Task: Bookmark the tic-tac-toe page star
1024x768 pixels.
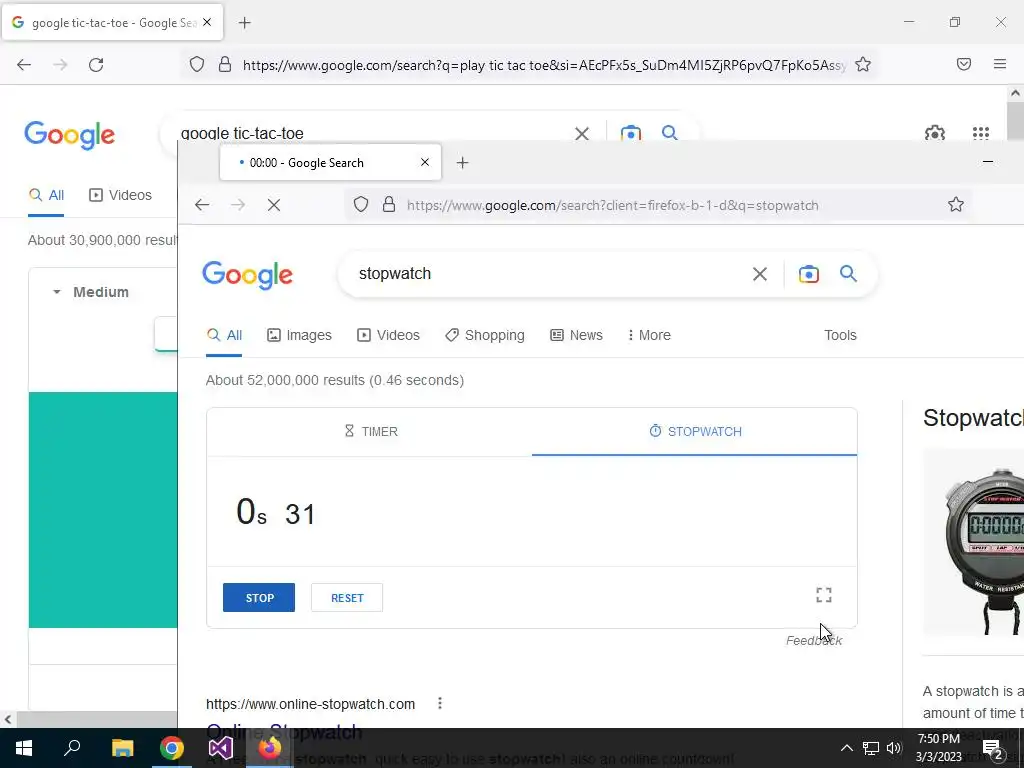Action: 863,64
